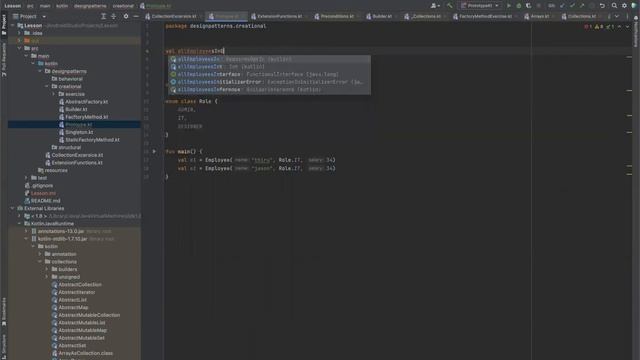Open the Bookmarks side tab
Image resolution: width=640 pixels, height=360 pixels.
point(4,311)
